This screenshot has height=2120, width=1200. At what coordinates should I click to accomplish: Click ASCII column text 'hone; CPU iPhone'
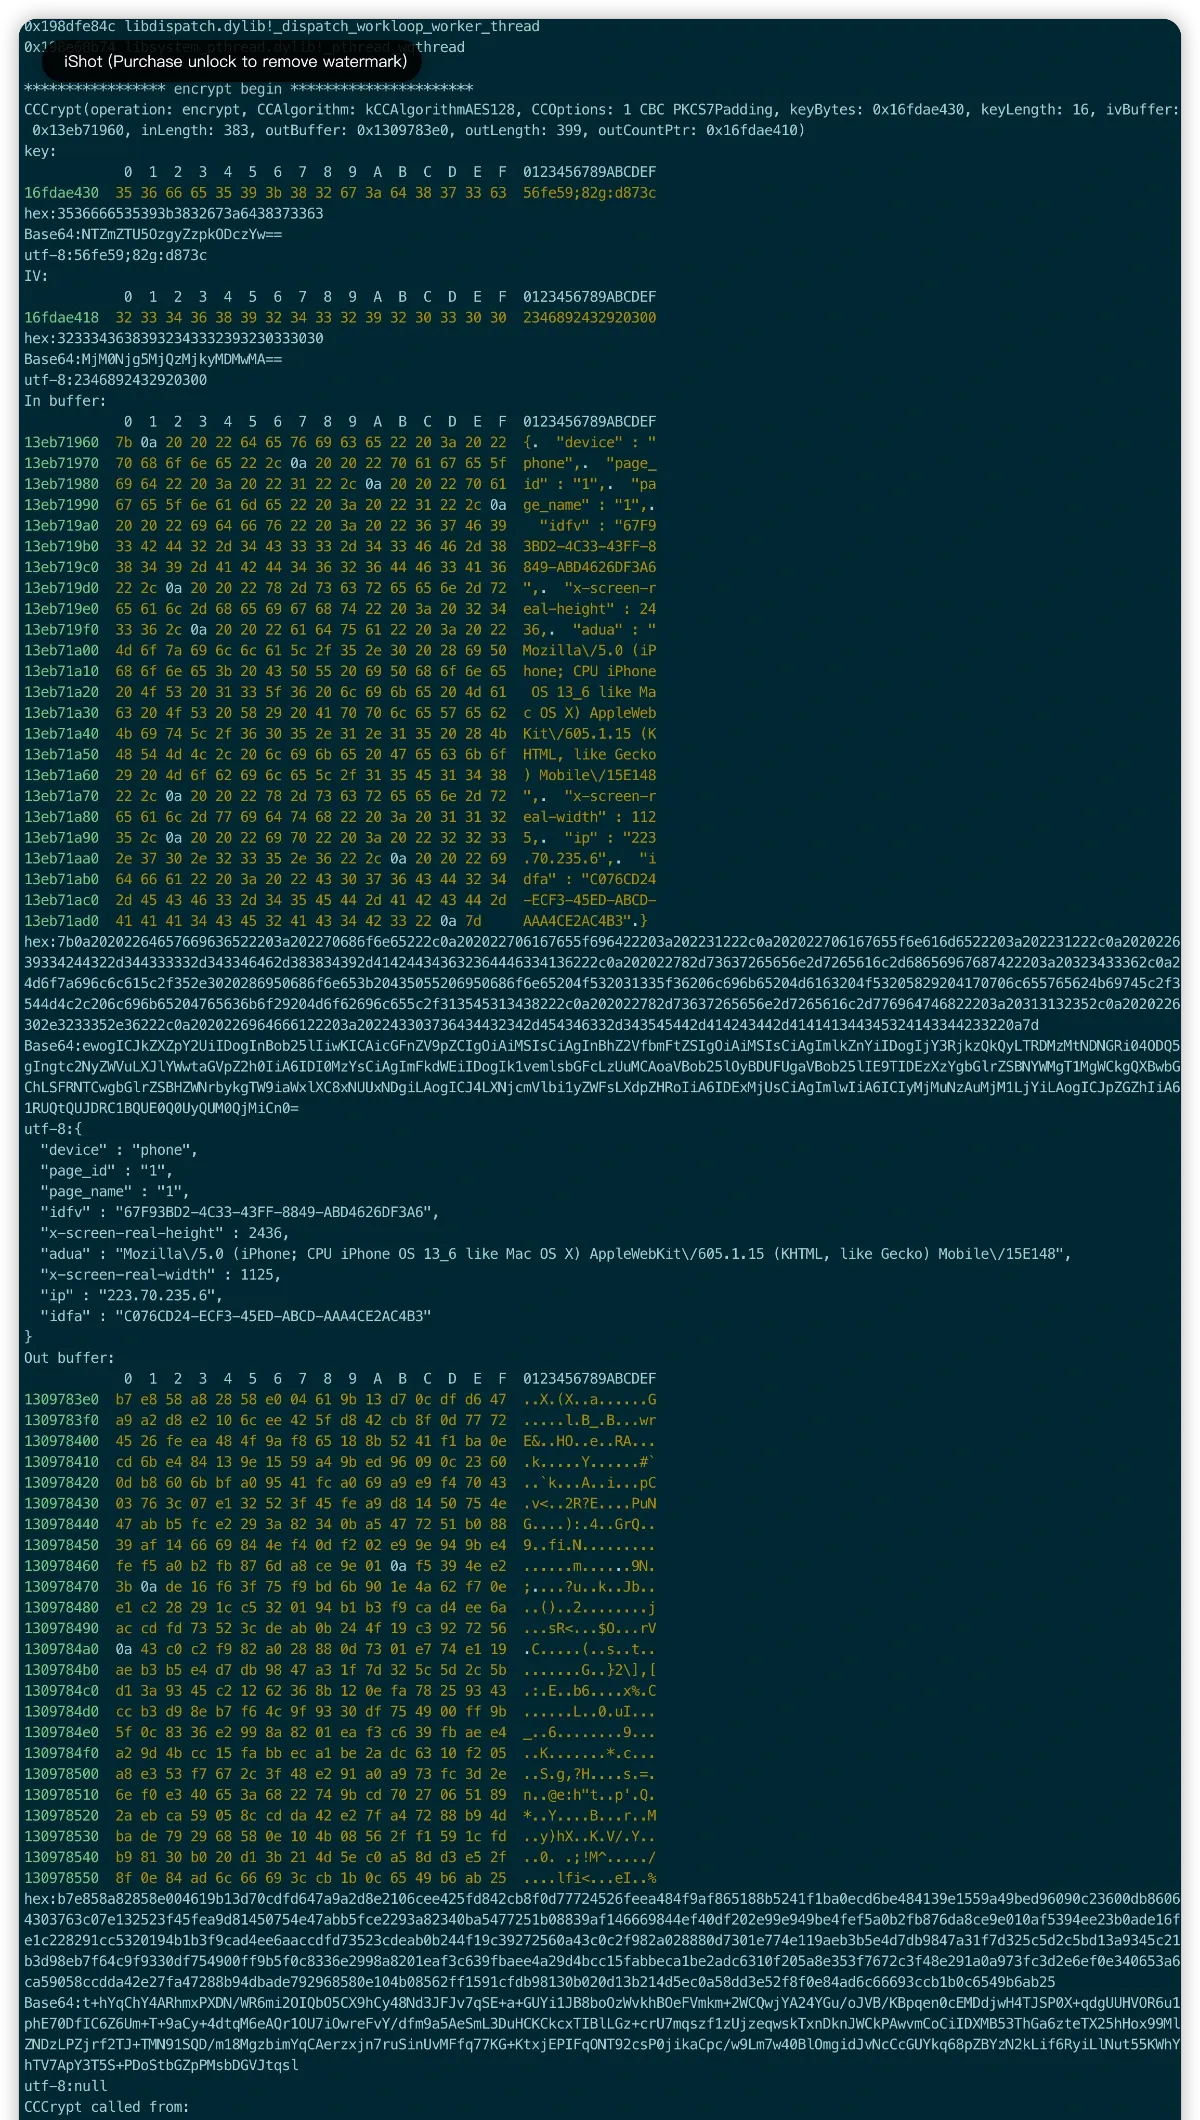(x=590, y=672)
